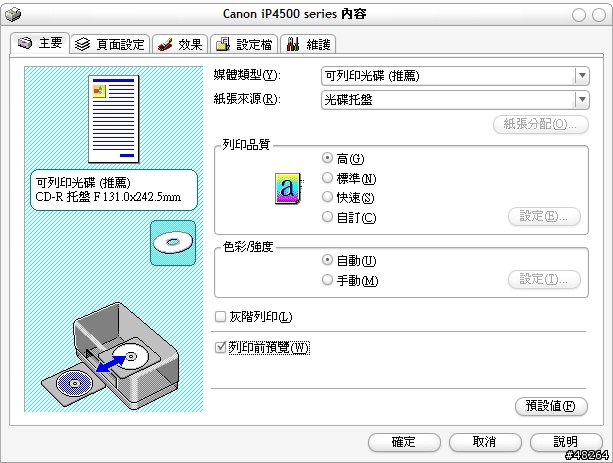Open the 頁面設定 tab

coord(110,44)
